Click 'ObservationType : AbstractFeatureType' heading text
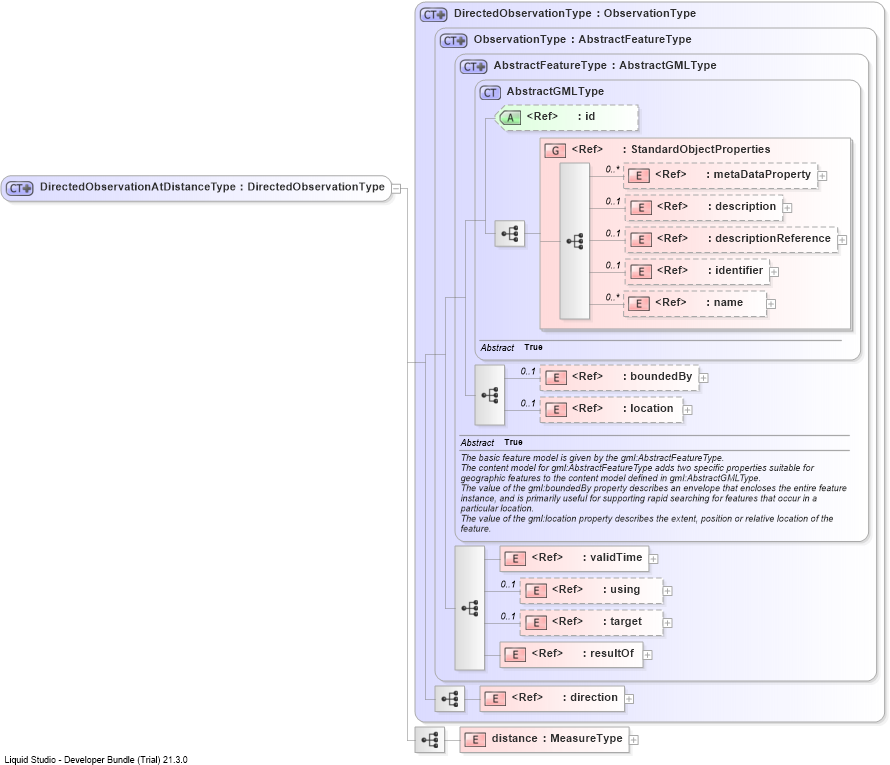 [x=582, y=39]
